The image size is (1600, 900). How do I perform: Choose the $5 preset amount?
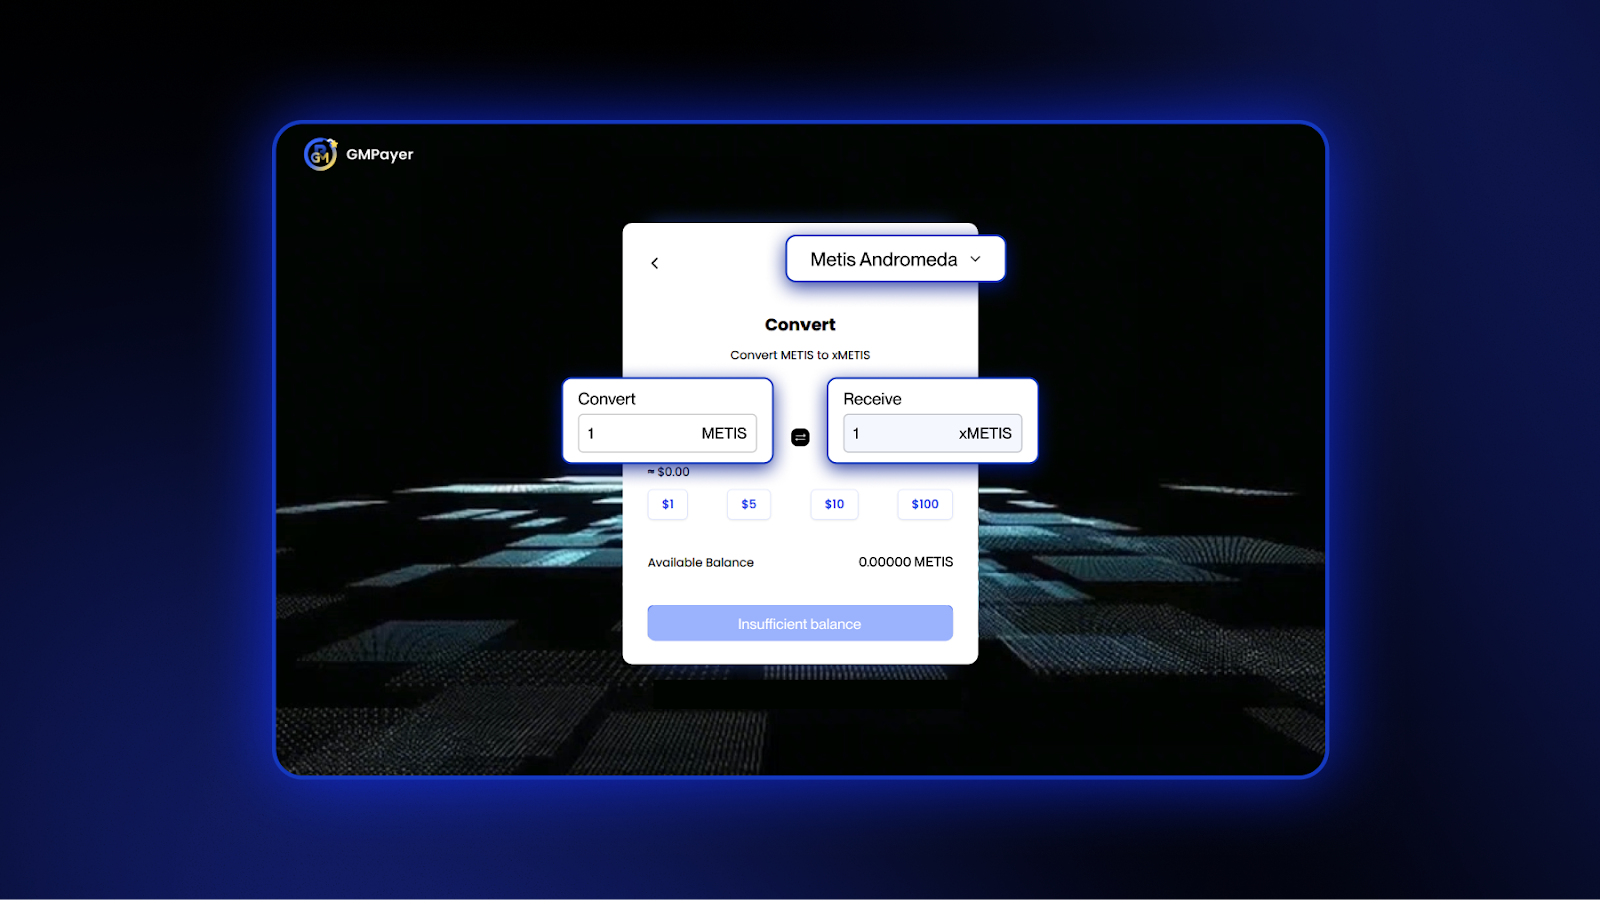click(x=749, y=504)
